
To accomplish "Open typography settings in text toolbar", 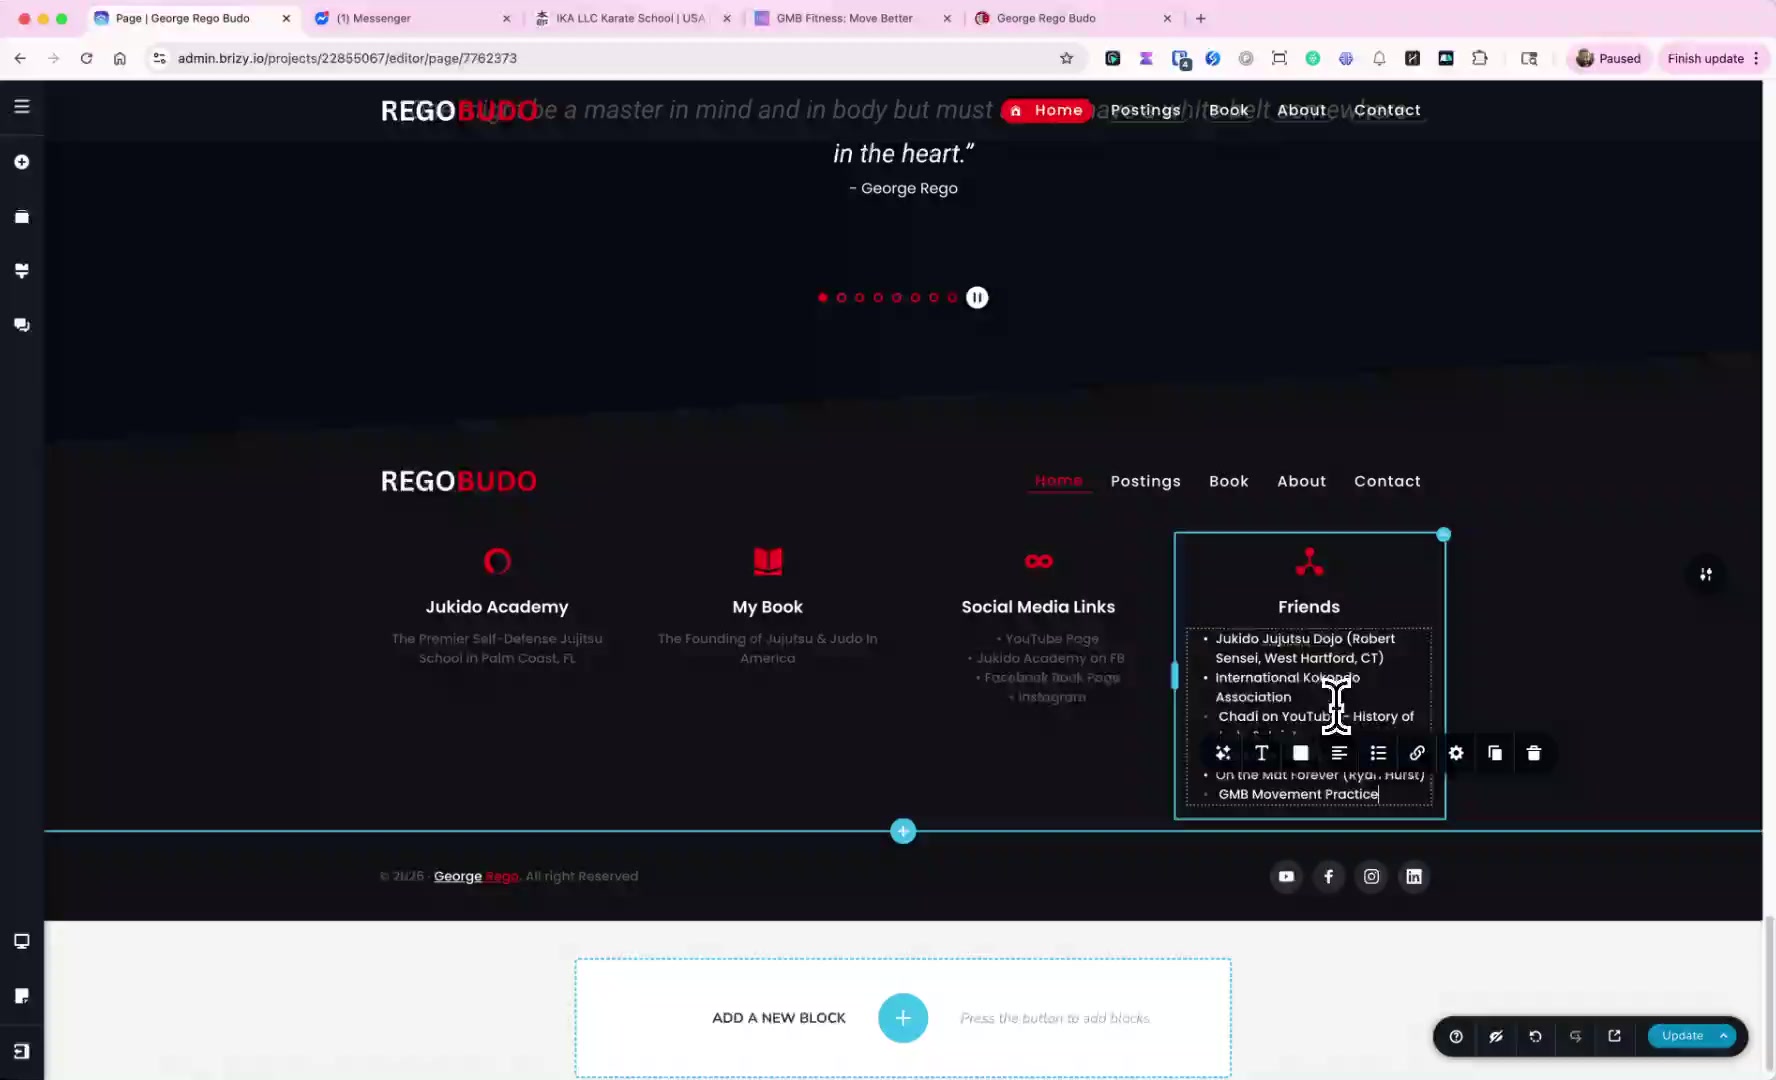I will [x=1261, y=753].
